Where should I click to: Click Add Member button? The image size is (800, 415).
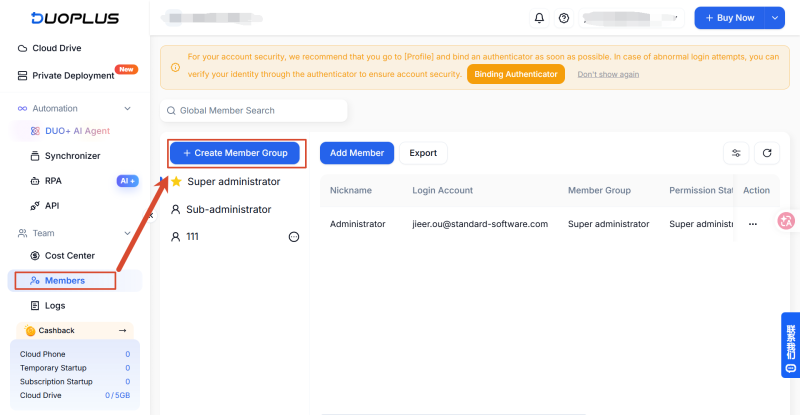tap(357, 153)
